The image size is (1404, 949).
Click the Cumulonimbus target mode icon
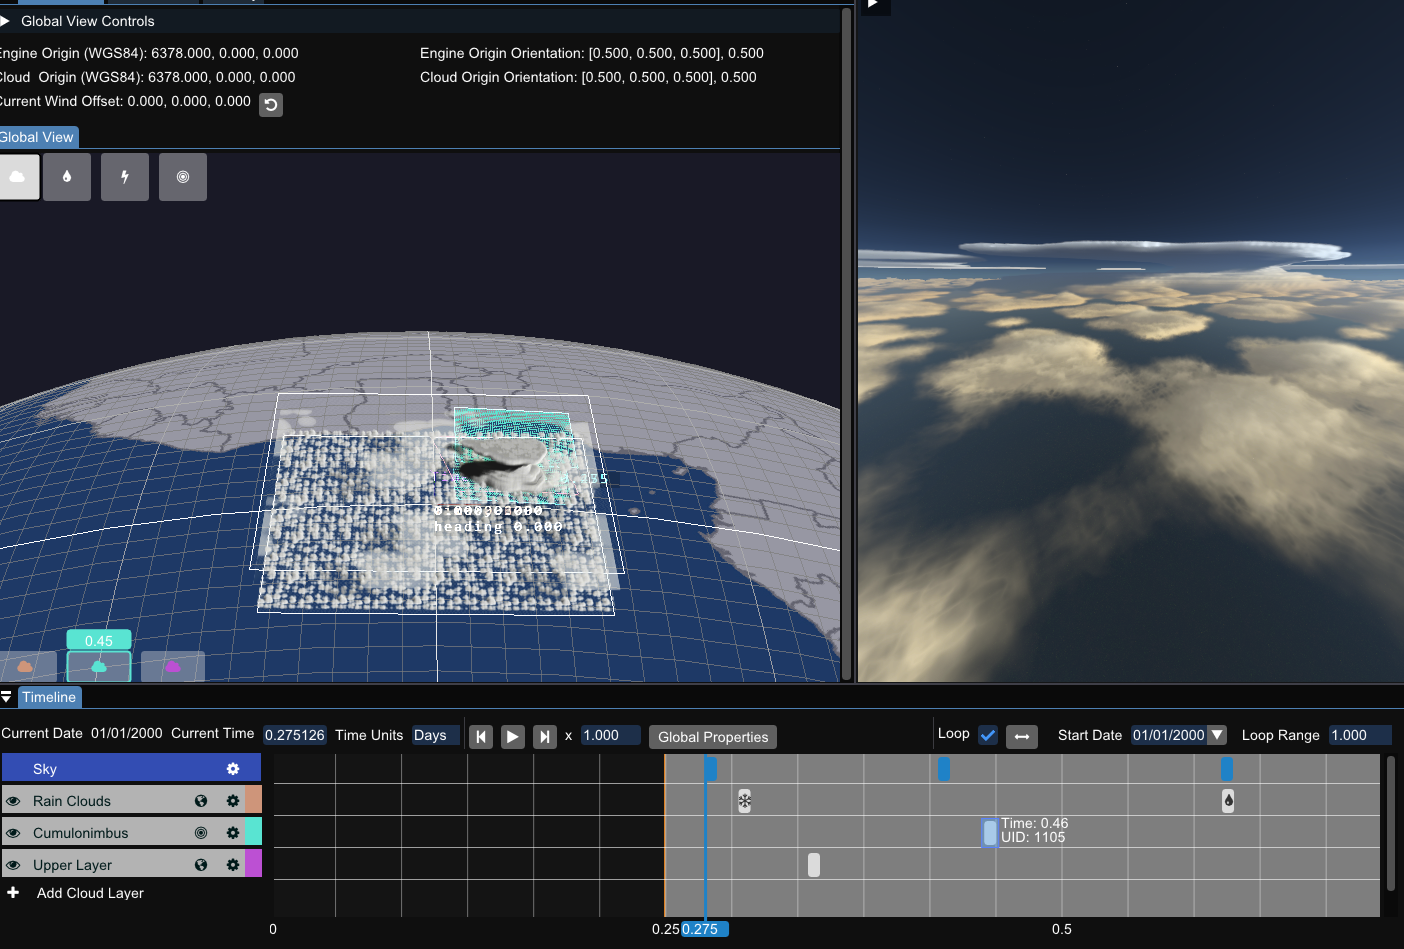coord(201,833)
